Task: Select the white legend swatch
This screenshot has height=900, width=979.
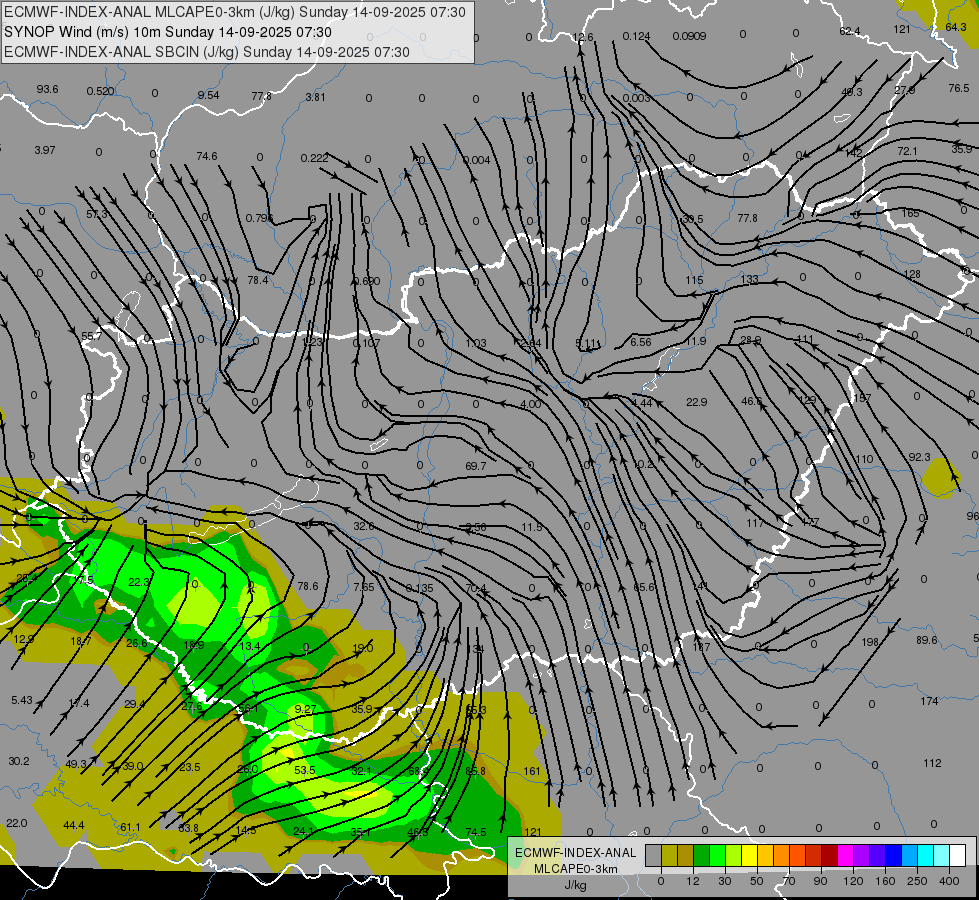Action: coord(958,855)
